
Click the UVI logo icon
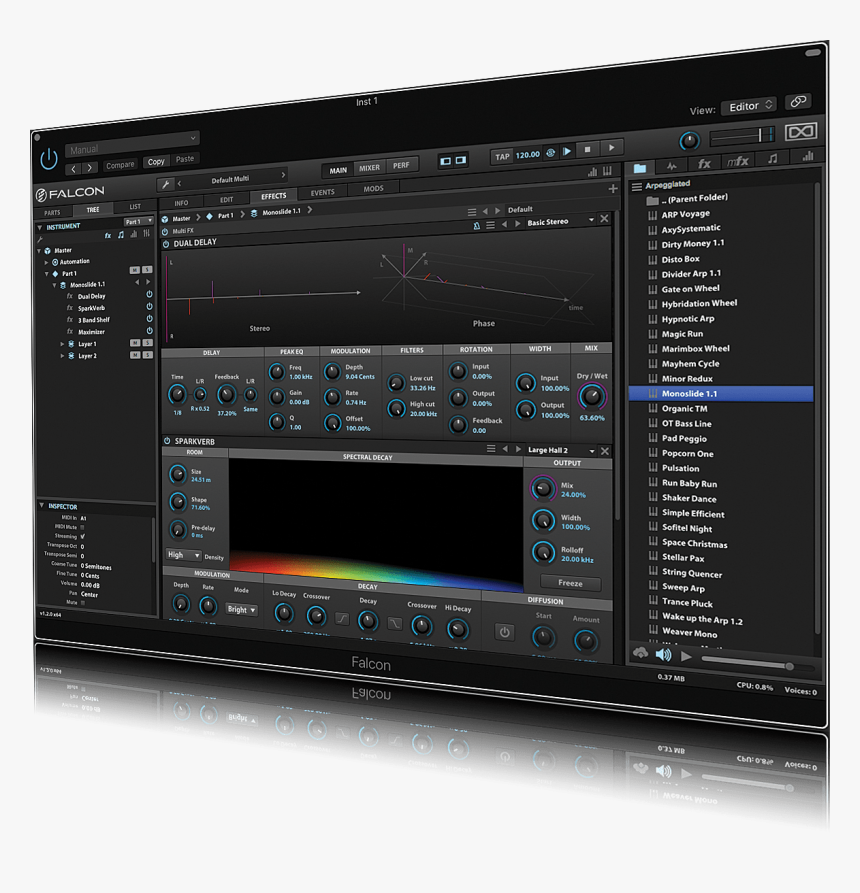point(801,132)
